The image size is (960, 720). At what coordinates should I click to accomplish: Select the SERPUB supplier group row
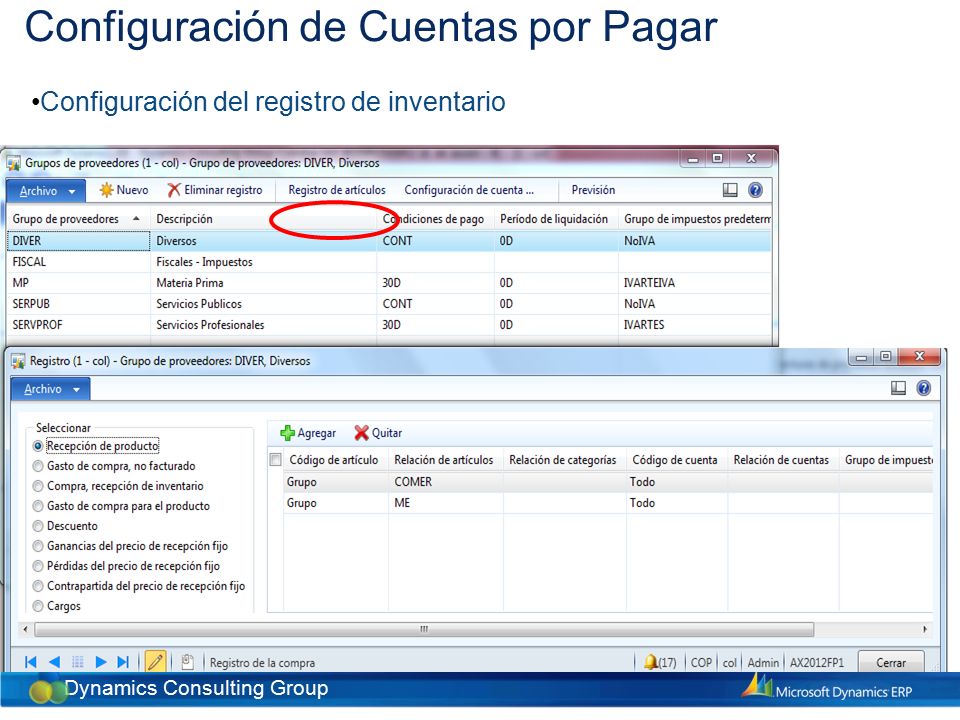point(389,304)
